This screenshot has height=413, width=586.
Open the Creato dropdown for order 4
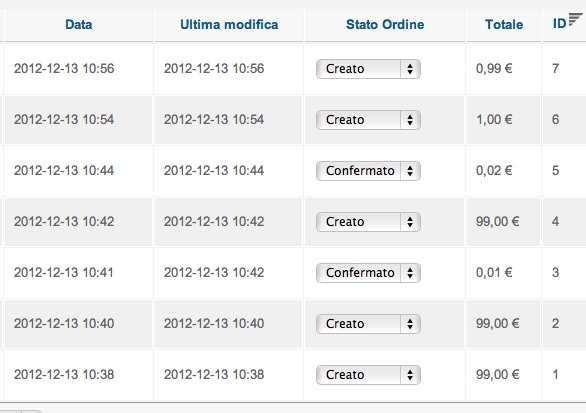(x=368, y=222)
